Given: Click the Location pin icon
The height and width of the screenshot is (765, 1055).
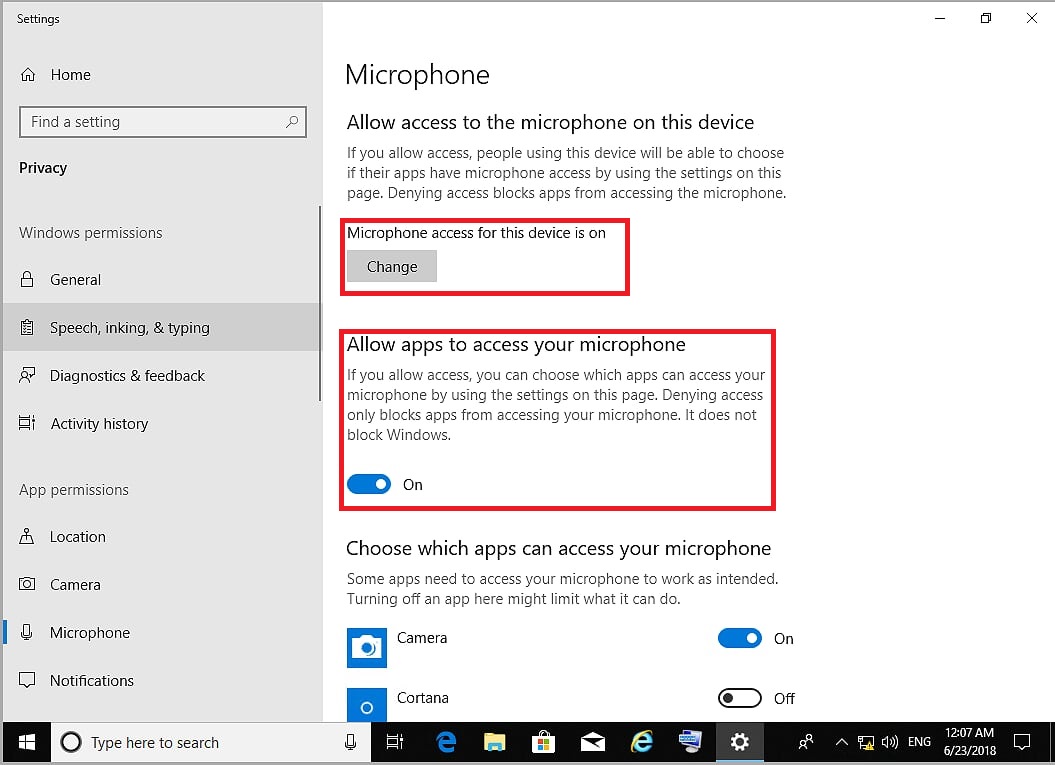Looking at the screenshot, I should [x=27, y=536].
